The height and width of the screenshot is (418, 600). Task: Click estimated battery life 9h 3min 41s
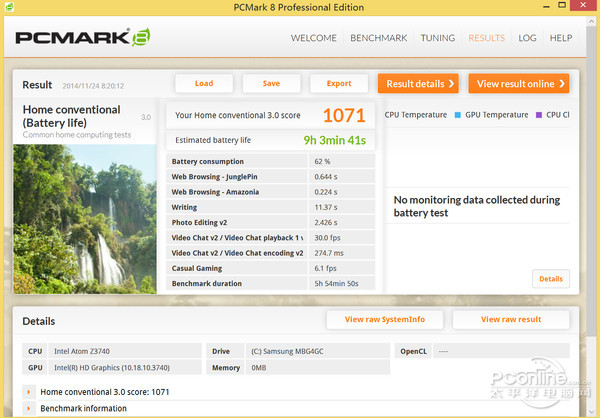coord(334,140)
